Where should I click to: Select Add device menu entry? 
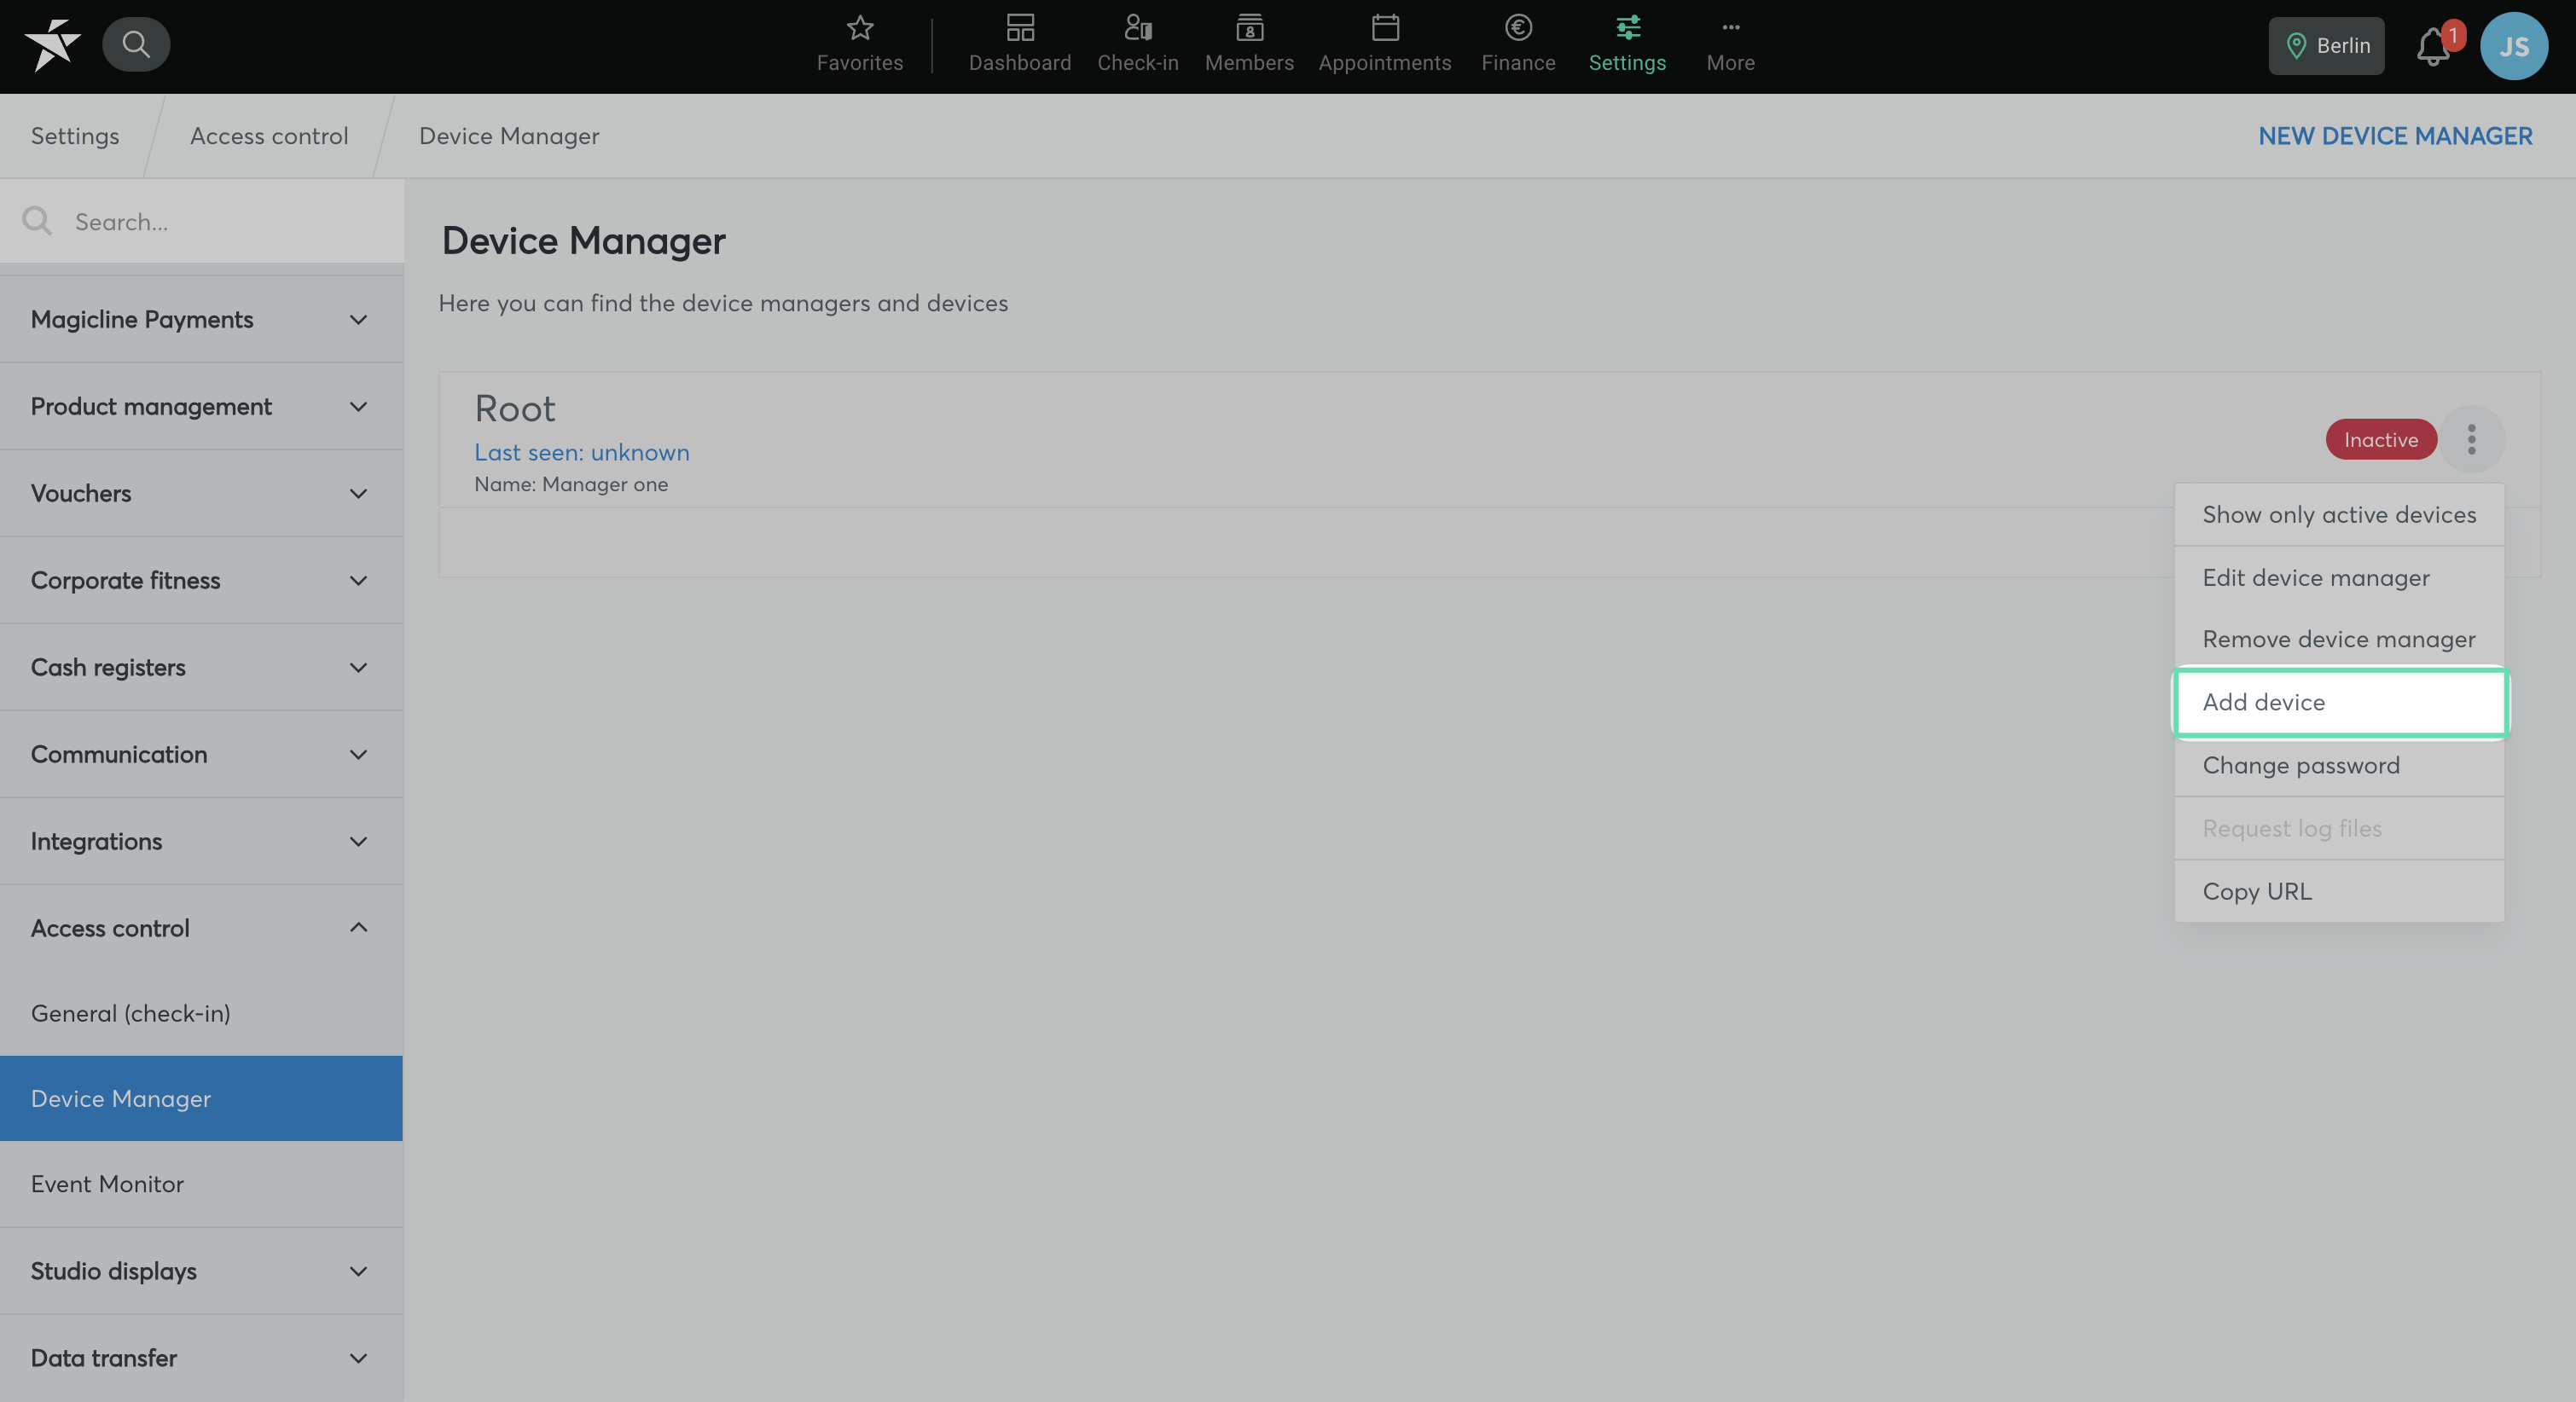tap(2339, 702)
